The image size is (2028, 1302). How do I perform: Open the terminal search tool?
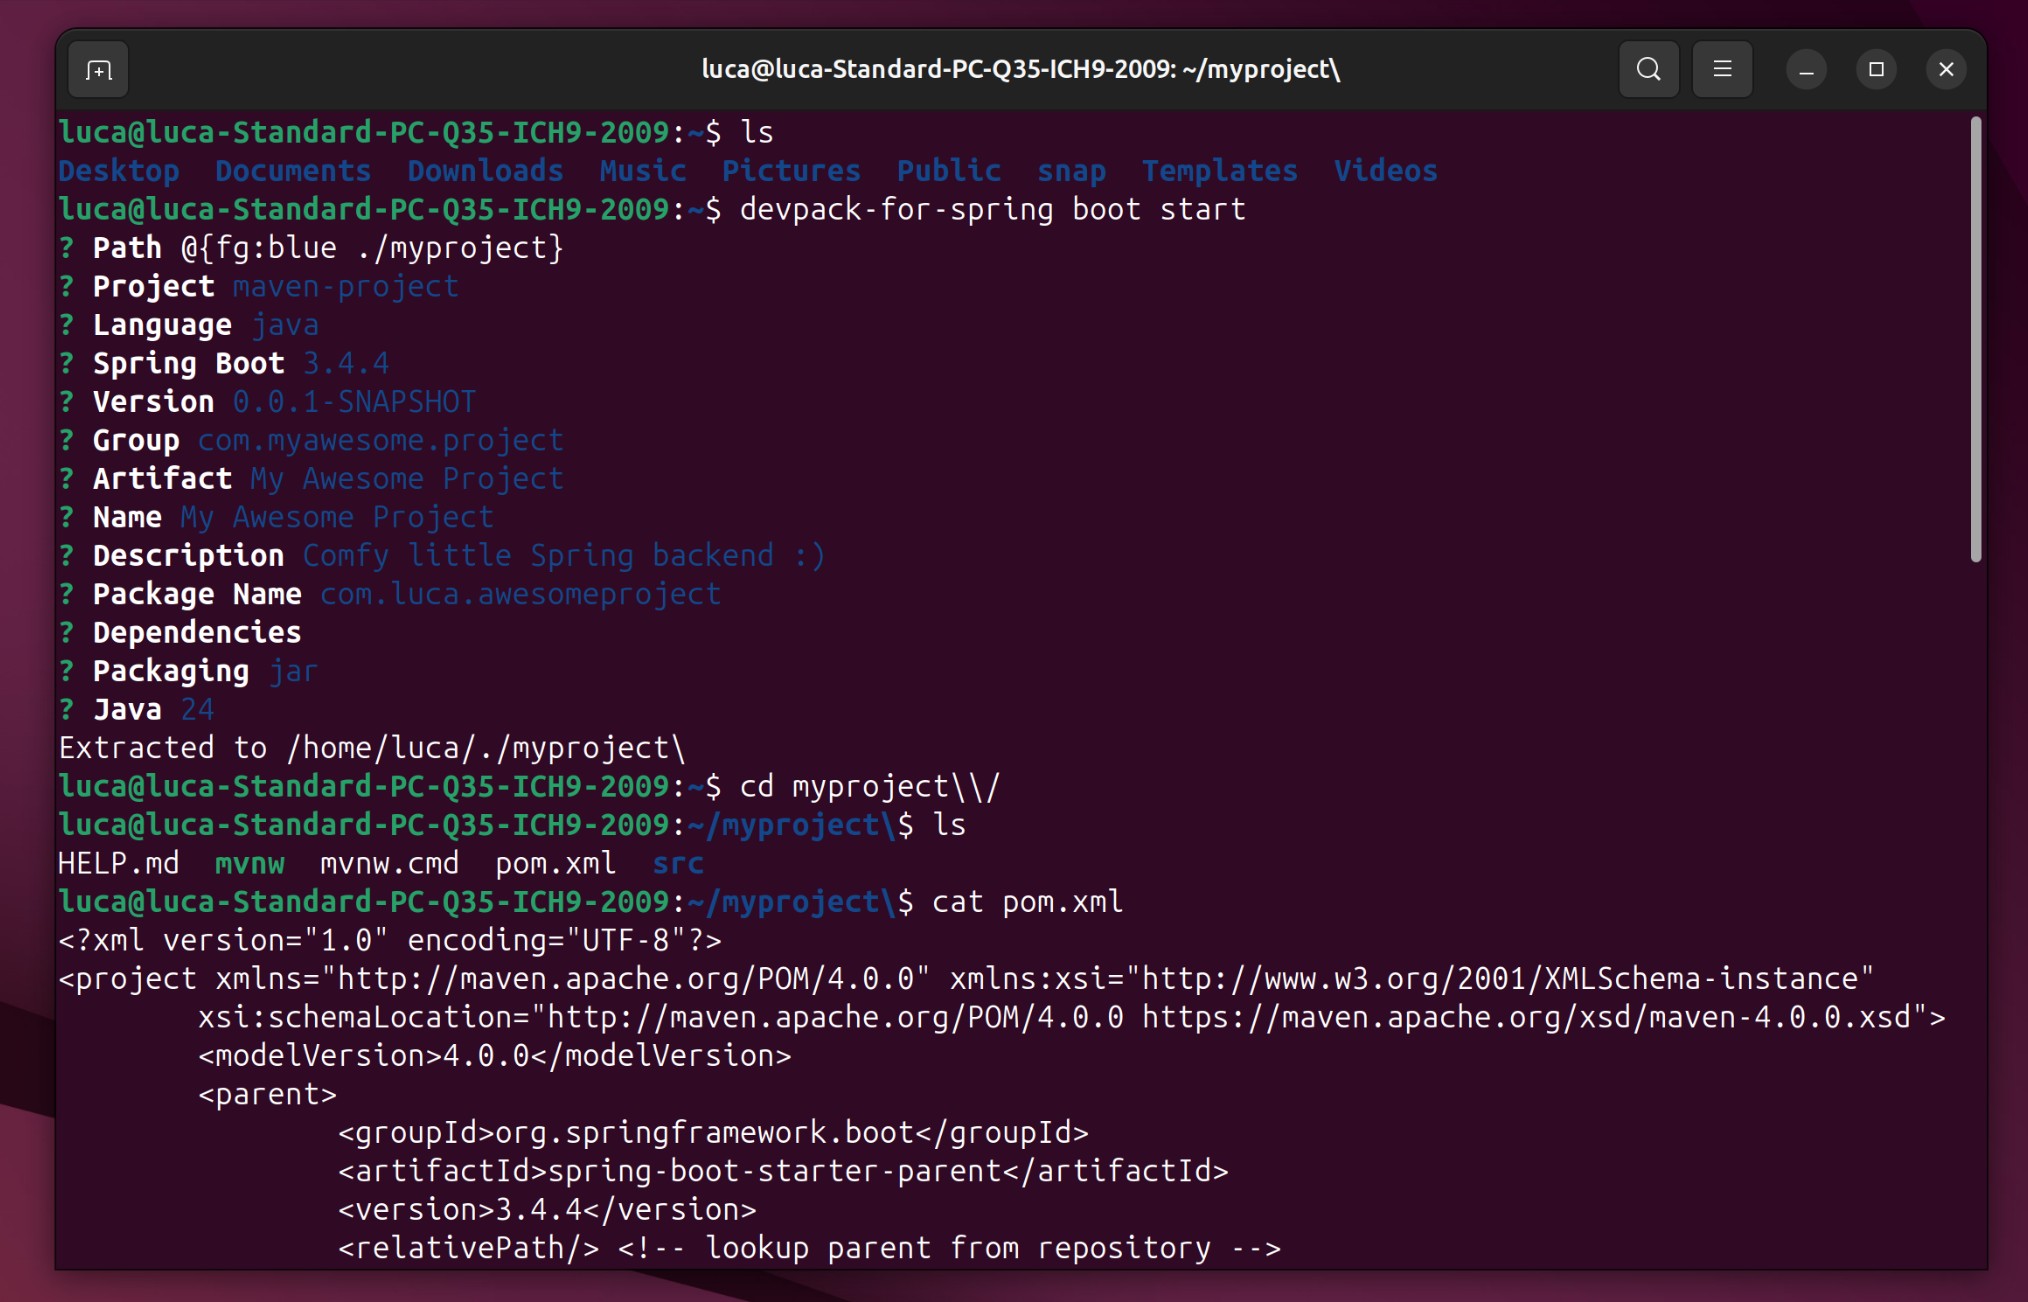click(x=1648, y=70)
